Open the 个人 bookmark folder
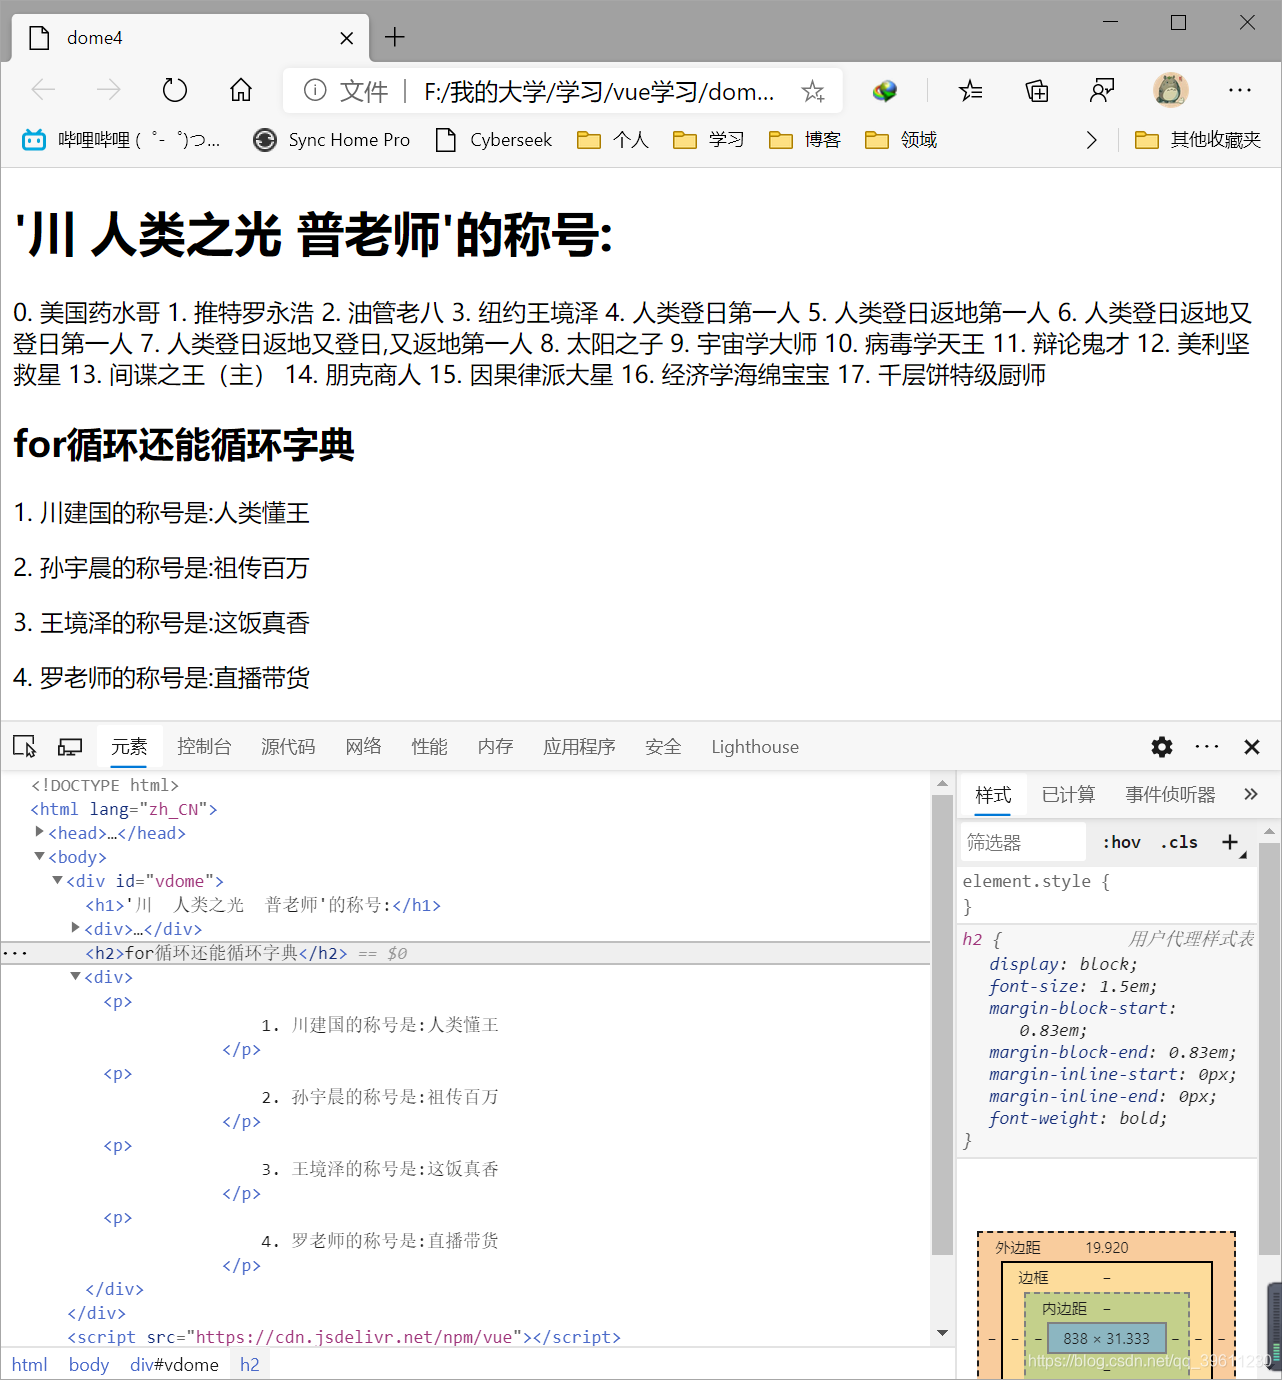 point(613,140)
